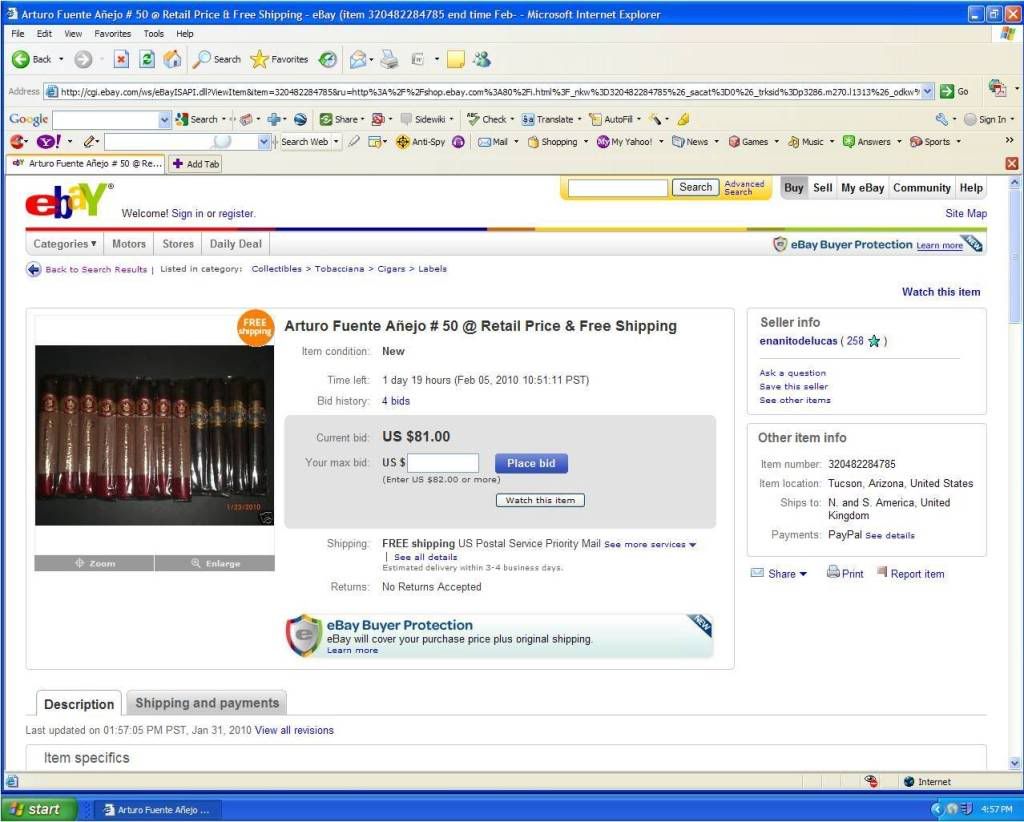Viewport: 1024px width, 822px height.
Task: Open the Search Web dropdown arrow
Action: 336,142
